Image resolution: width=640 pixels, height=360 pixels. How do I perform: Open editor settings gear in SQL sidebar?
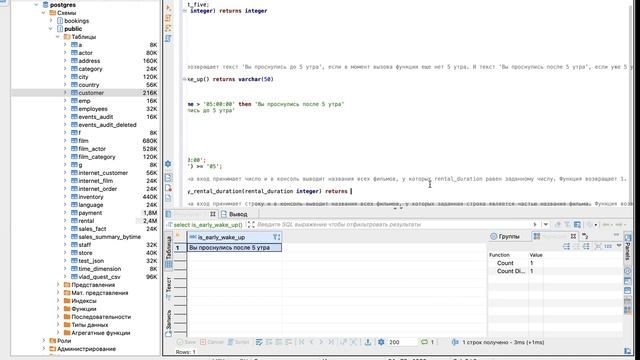168,164
